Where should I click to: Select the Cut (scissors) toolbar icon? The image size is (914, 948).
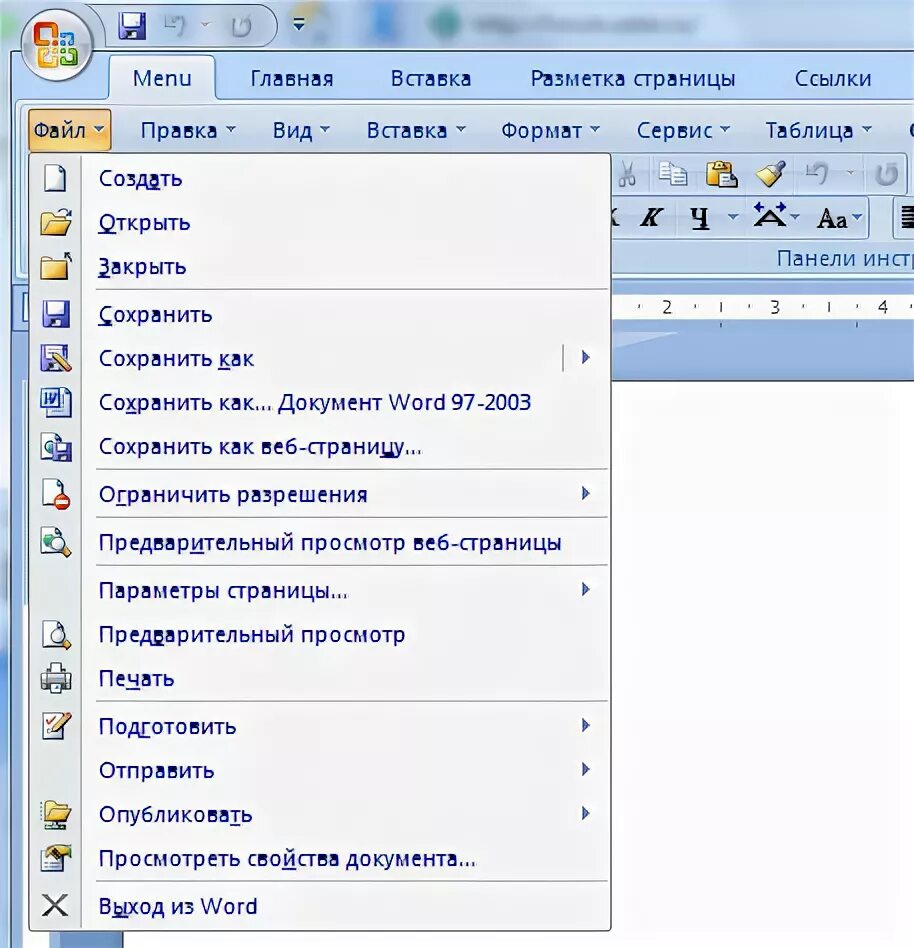click(627, 173)
